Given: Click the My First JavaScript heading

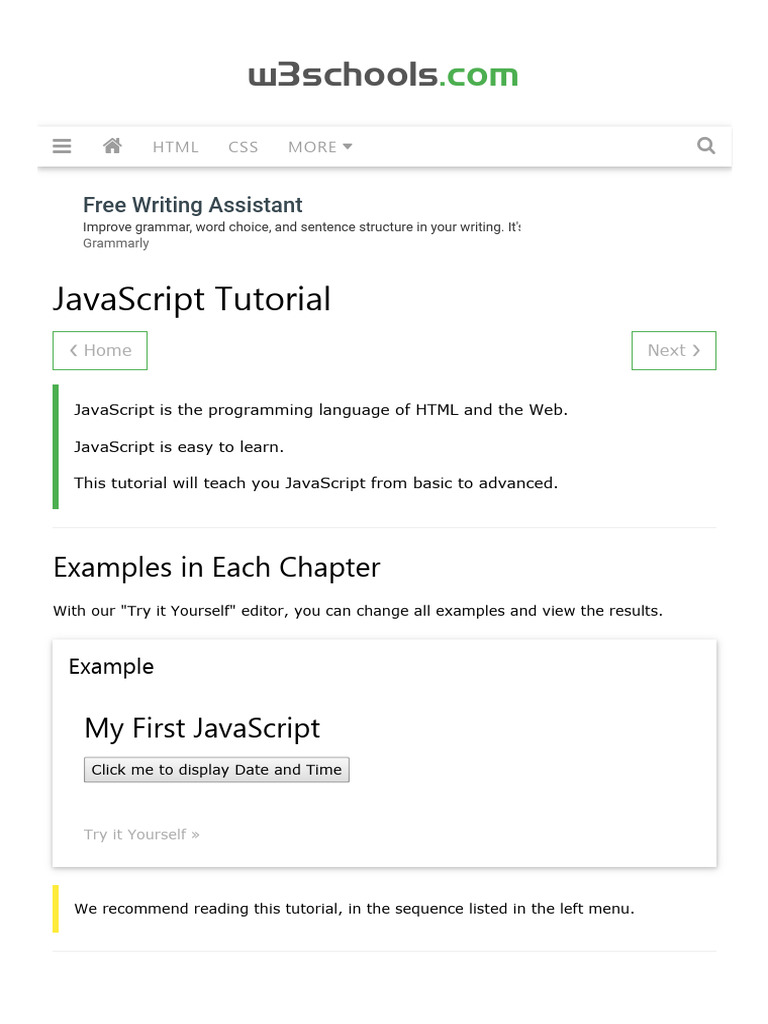Looking at the screenshot, I should point(202,728).
